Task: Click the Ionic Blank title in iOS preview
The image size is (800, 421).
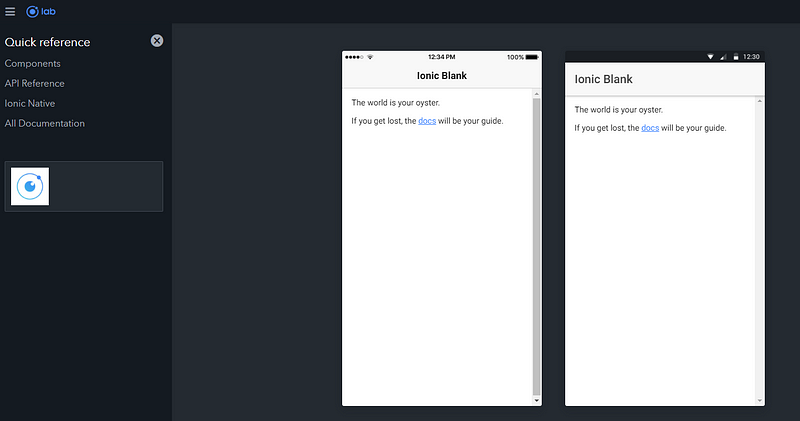Action: pyautogui.click(x=442, y=76)
